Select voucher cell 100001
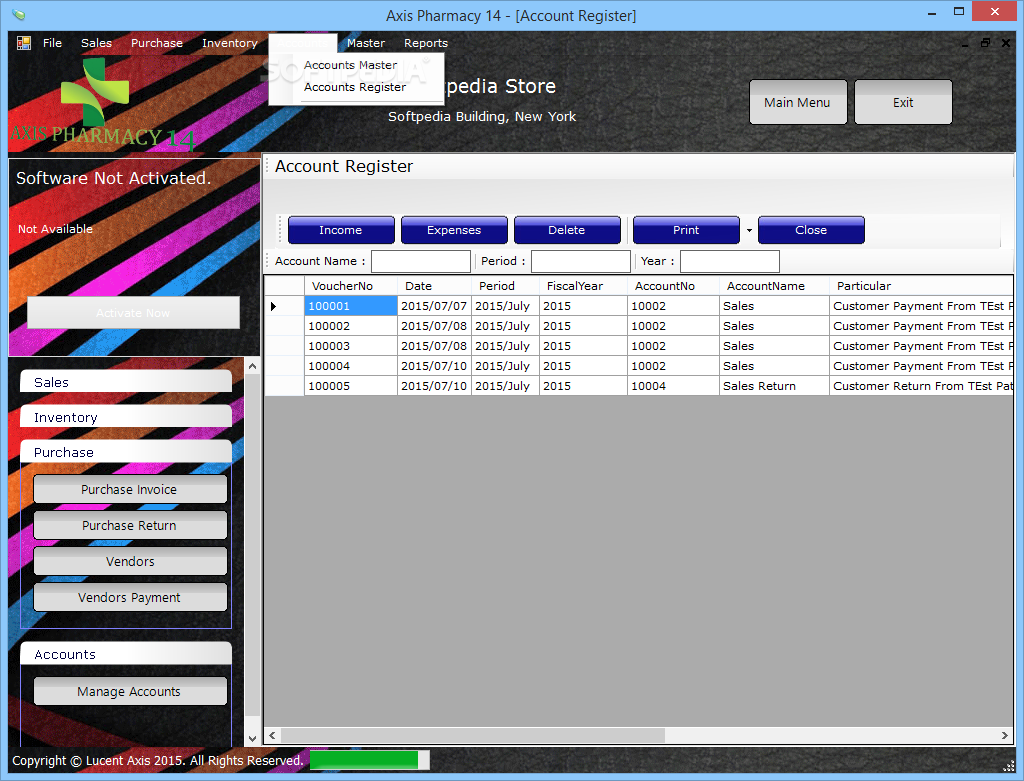 click(351, 306)
